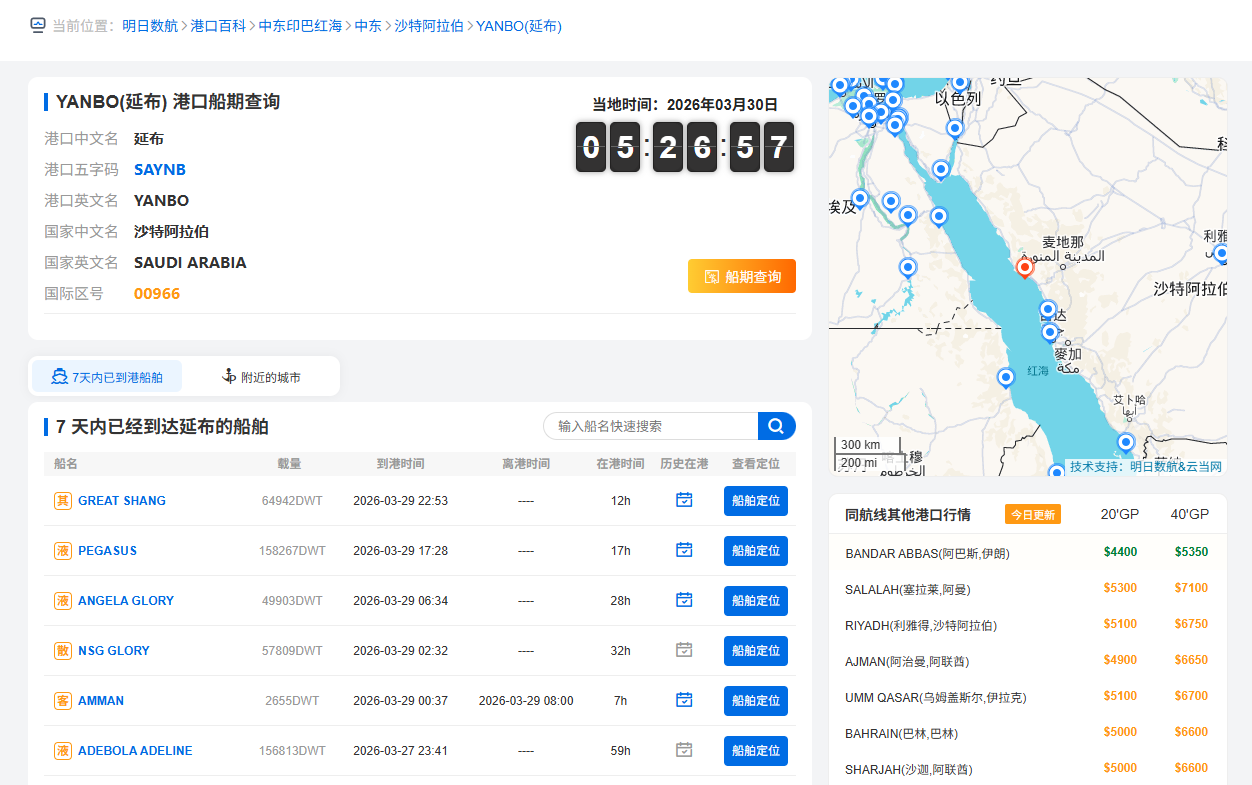Click AMMAN history calendar icon
This screenshot has height=785, width=1252.
(x=684, y=700)
